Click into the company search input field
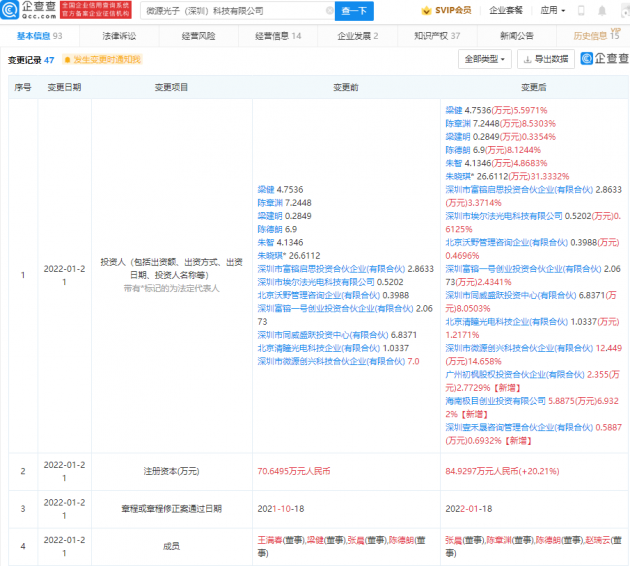This screenshot has width=630, height=566. pyautogui.click(x=235, y=11)
